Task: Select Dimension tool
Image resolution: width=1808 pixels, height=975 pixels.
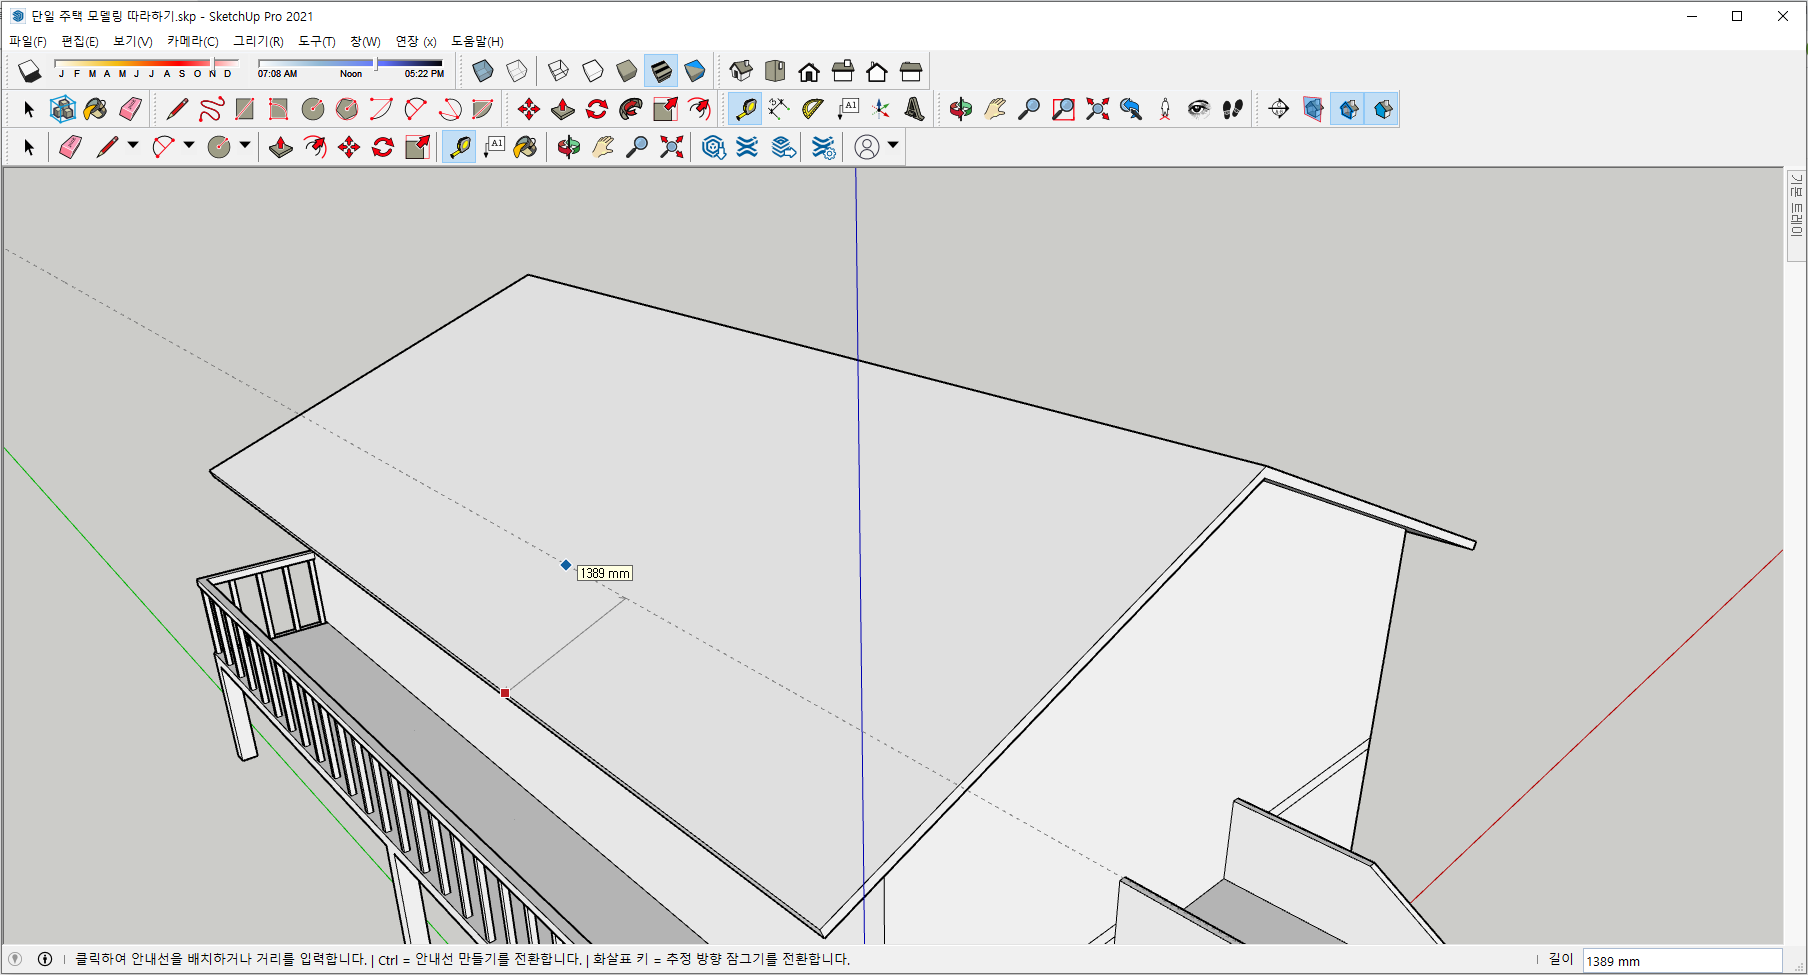Action: pos(779,109)
